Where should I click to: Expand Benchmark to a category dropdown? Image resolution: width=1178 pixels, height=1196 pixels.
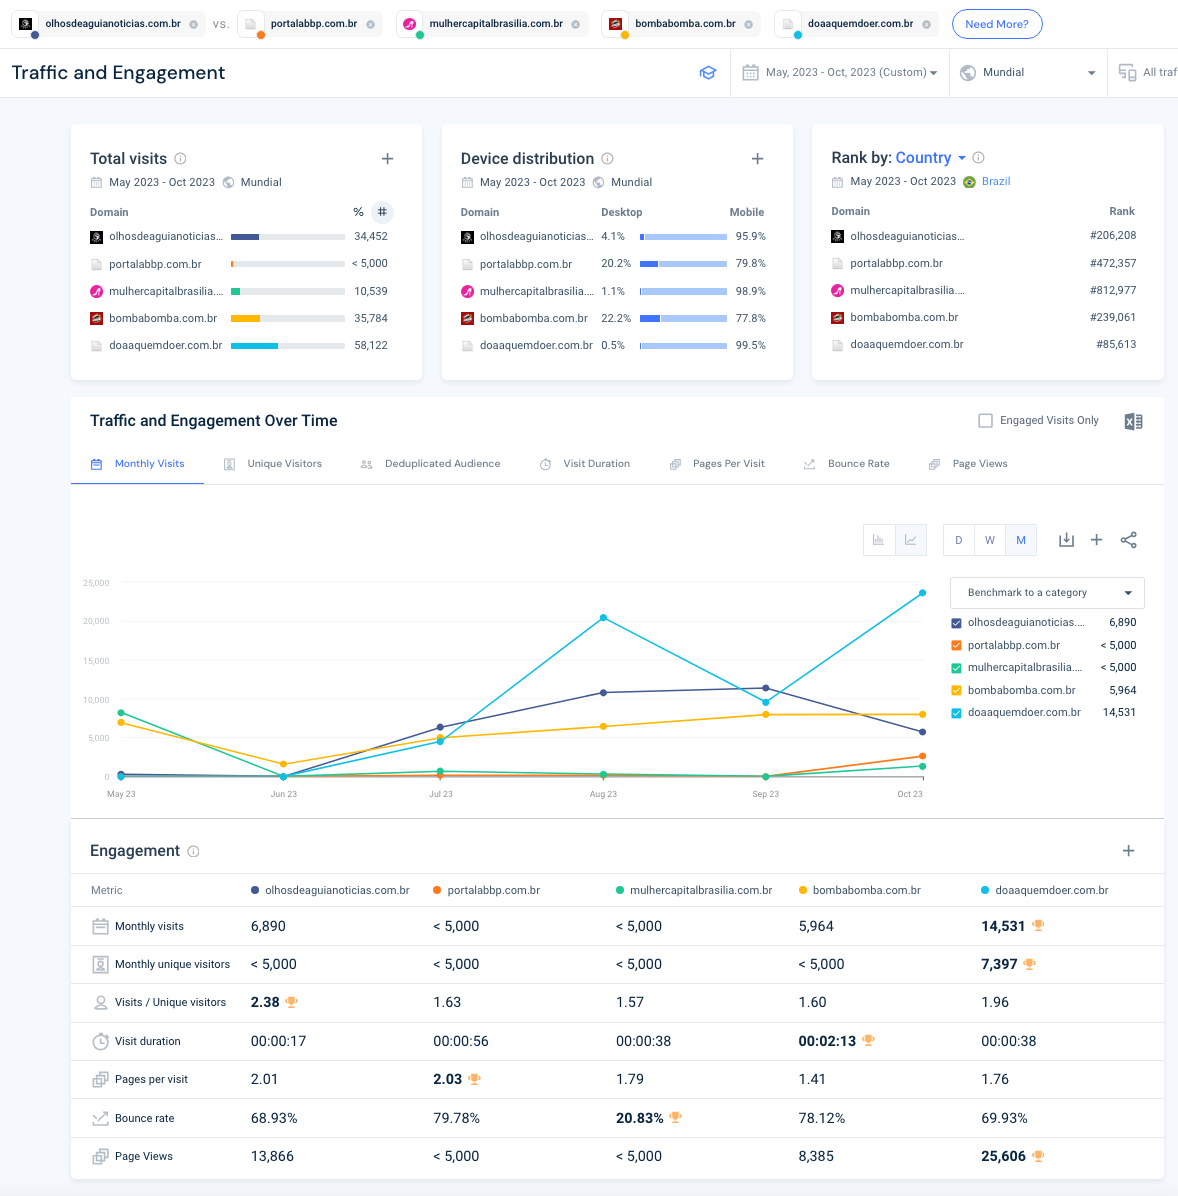(x=1047, y=593)
